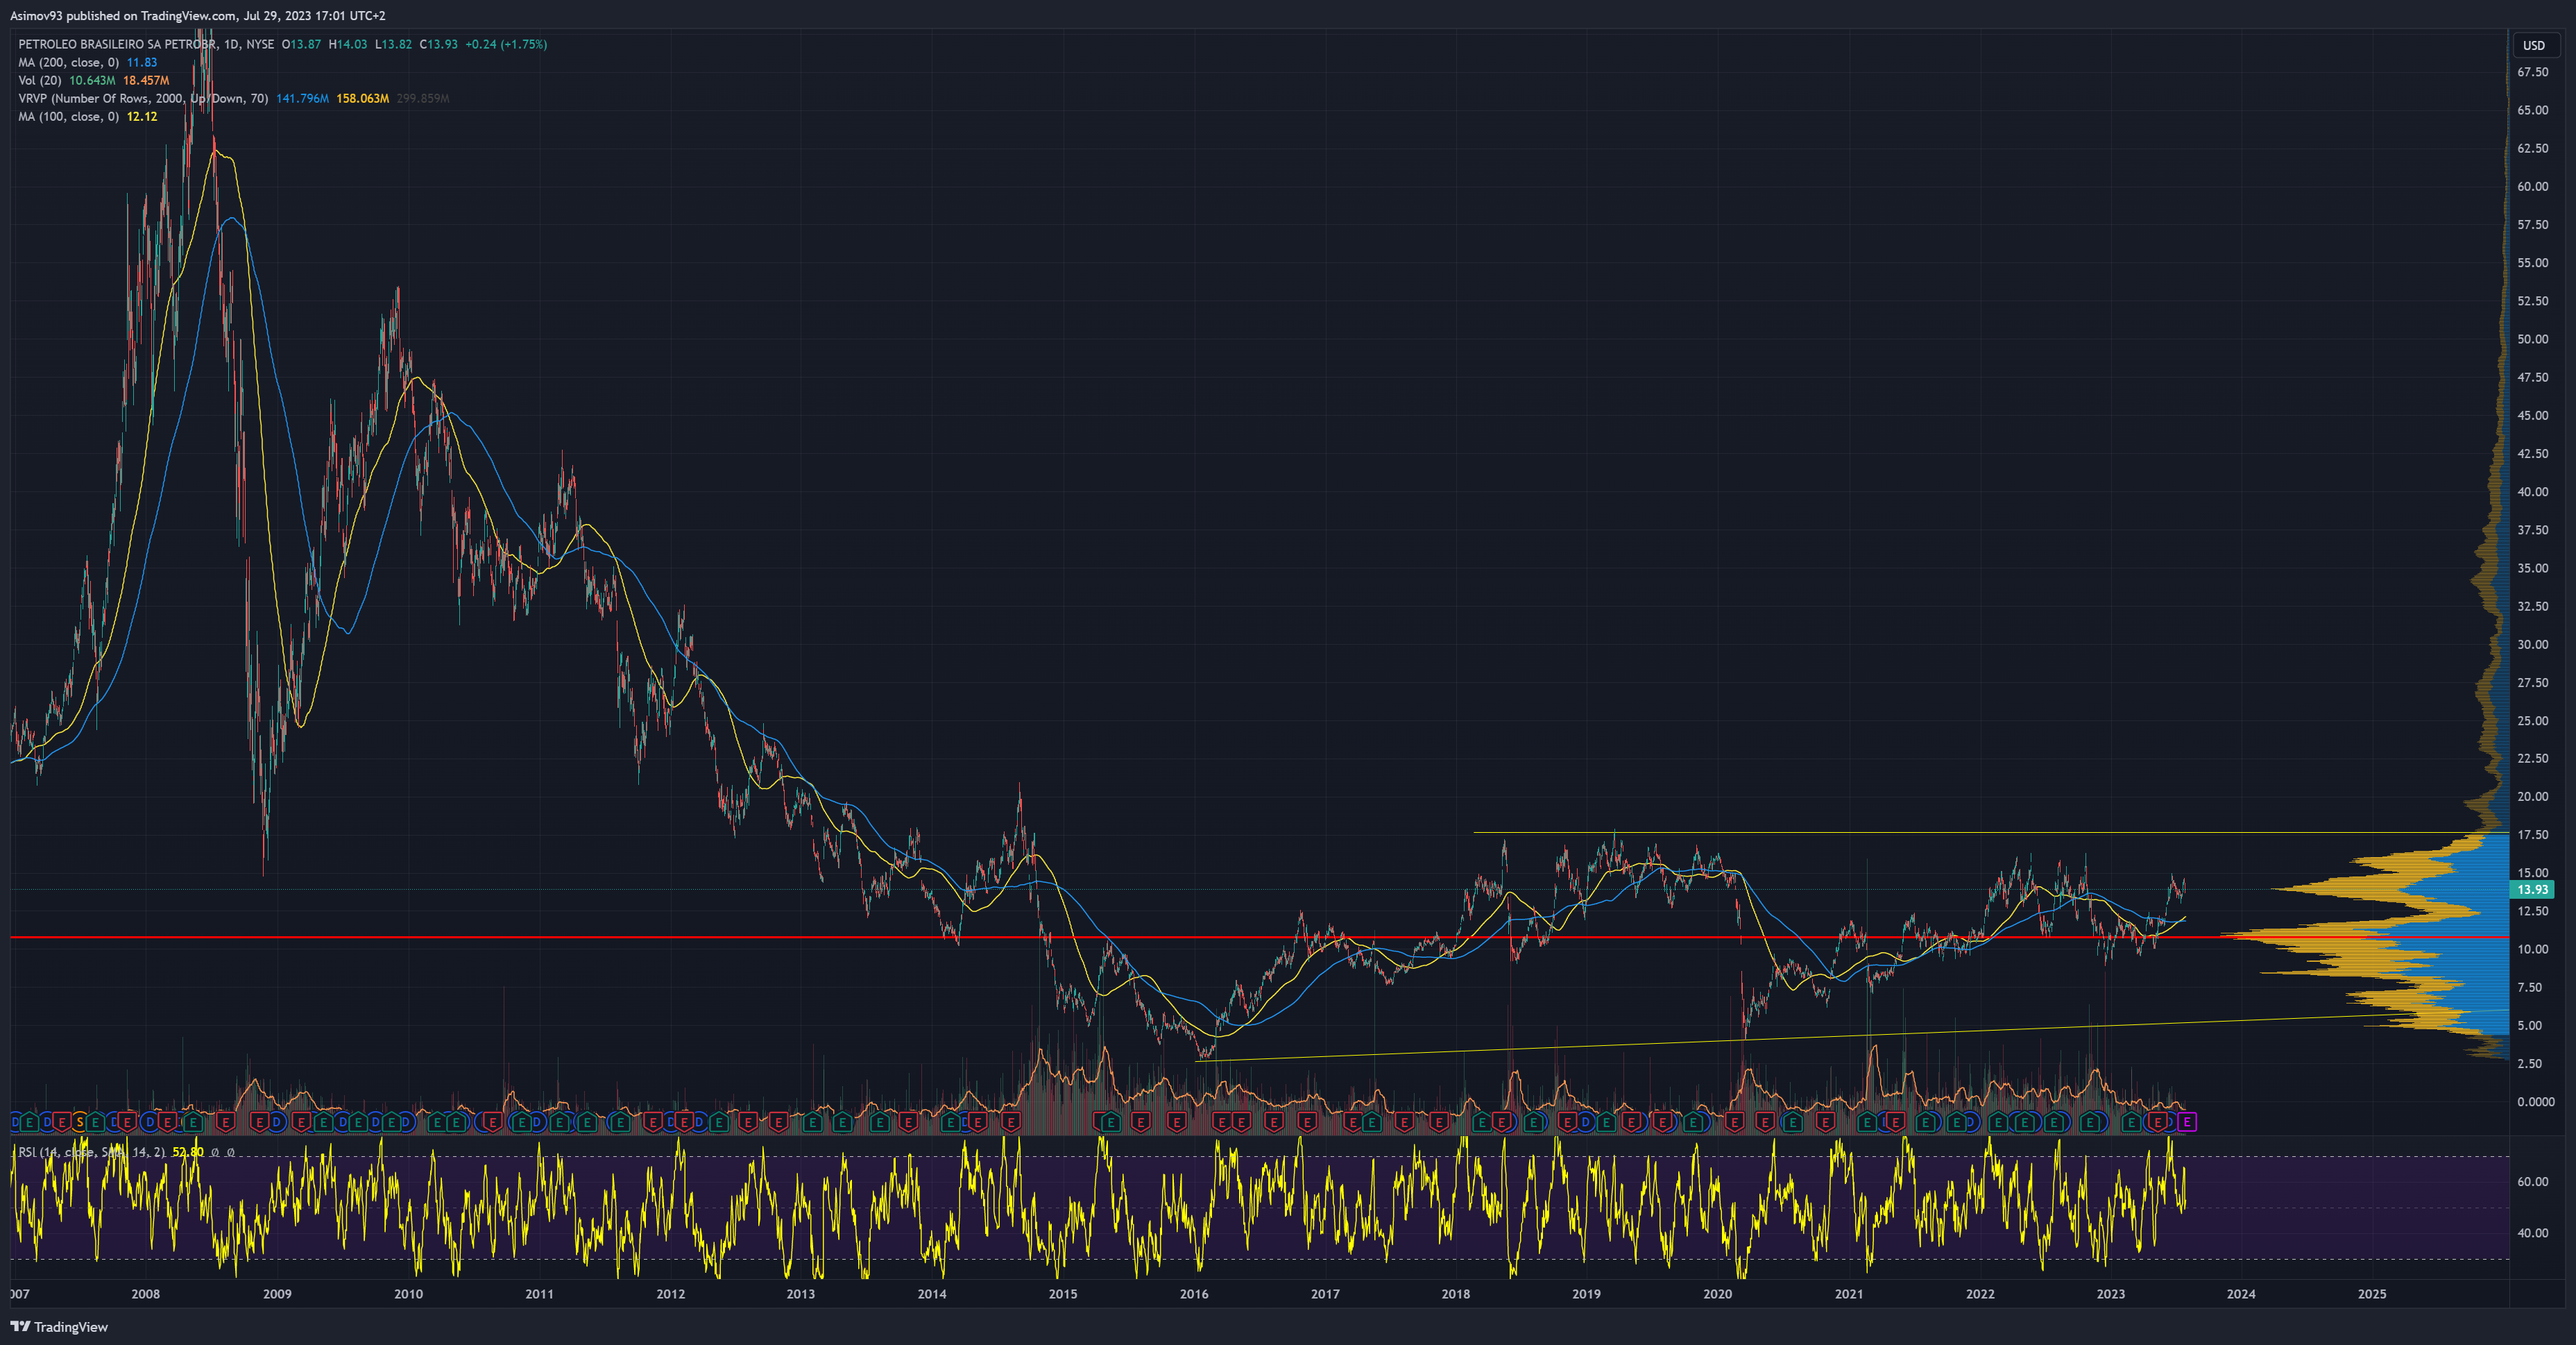
Task: Click the Vol (20) indicator legend
Action: 40,80
